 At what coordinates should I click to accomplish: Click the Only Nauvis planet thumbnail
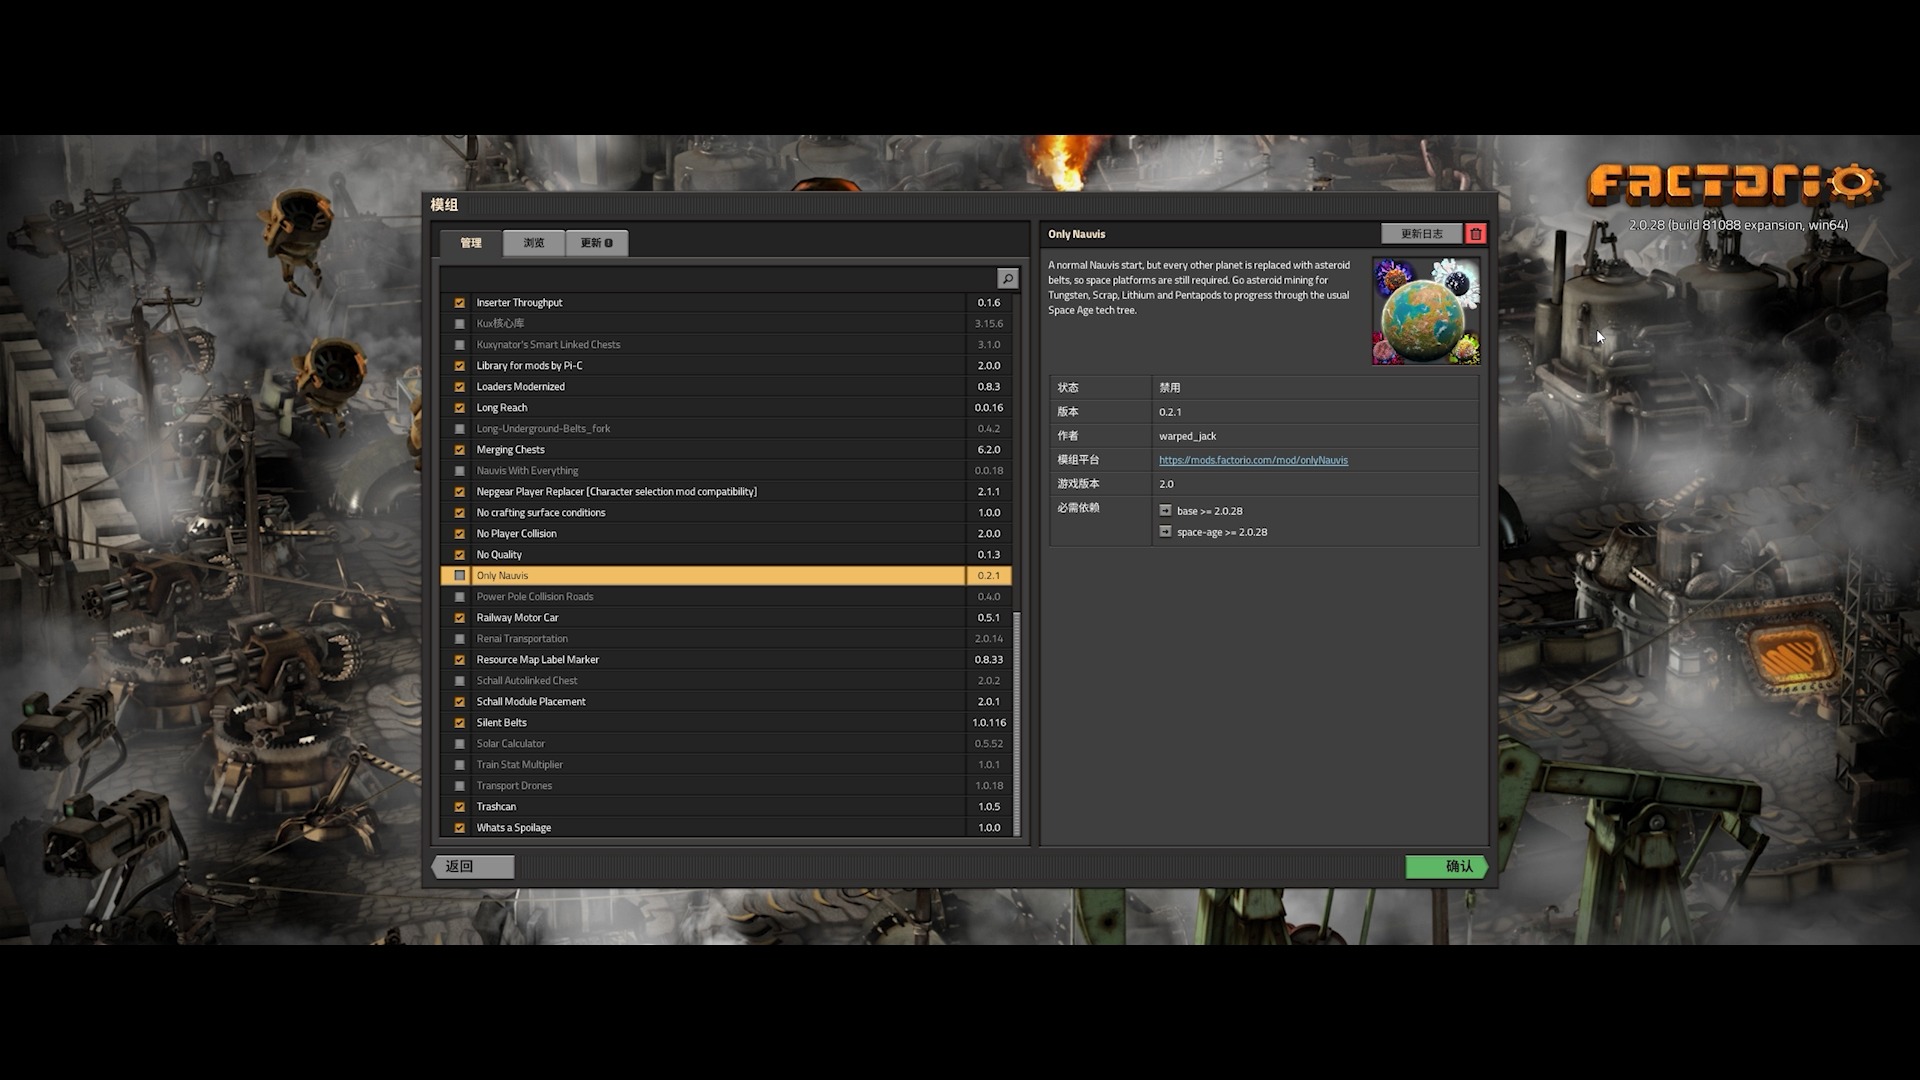pos(1425,312)
